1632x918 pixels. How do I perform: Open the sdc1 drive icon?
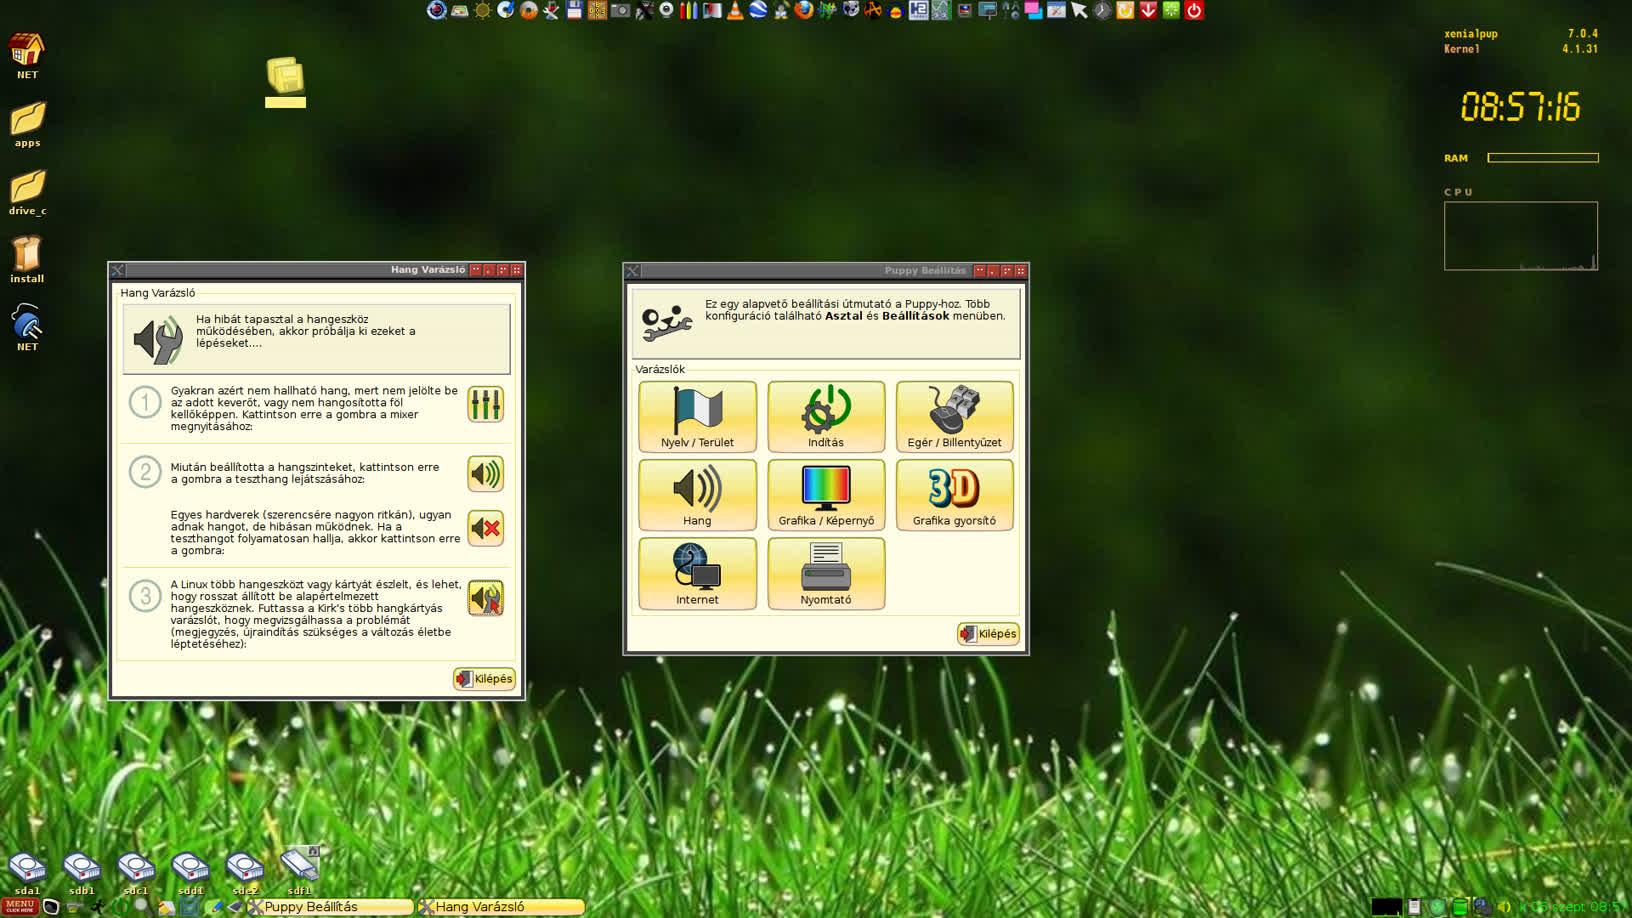click(x=135, y=872)
